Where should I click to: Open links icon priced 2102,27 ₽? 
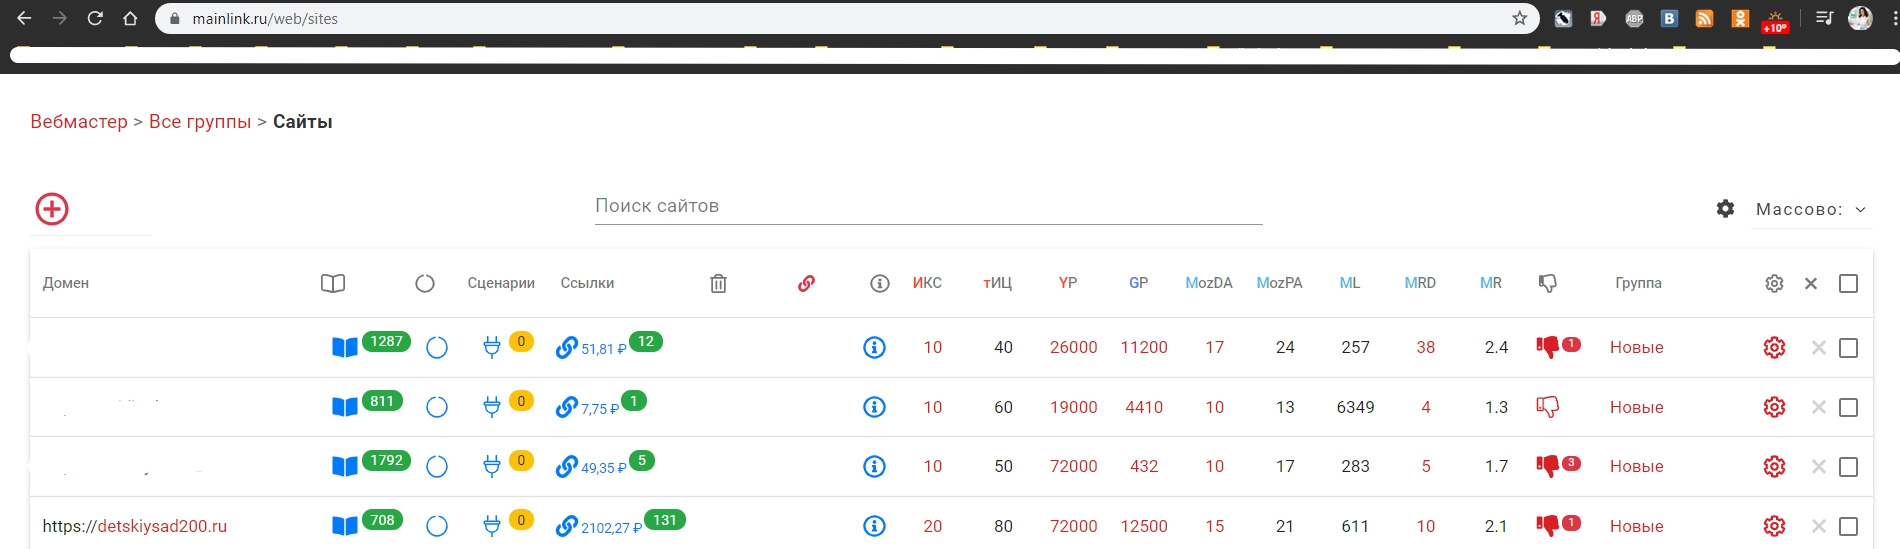click(566, 525)
